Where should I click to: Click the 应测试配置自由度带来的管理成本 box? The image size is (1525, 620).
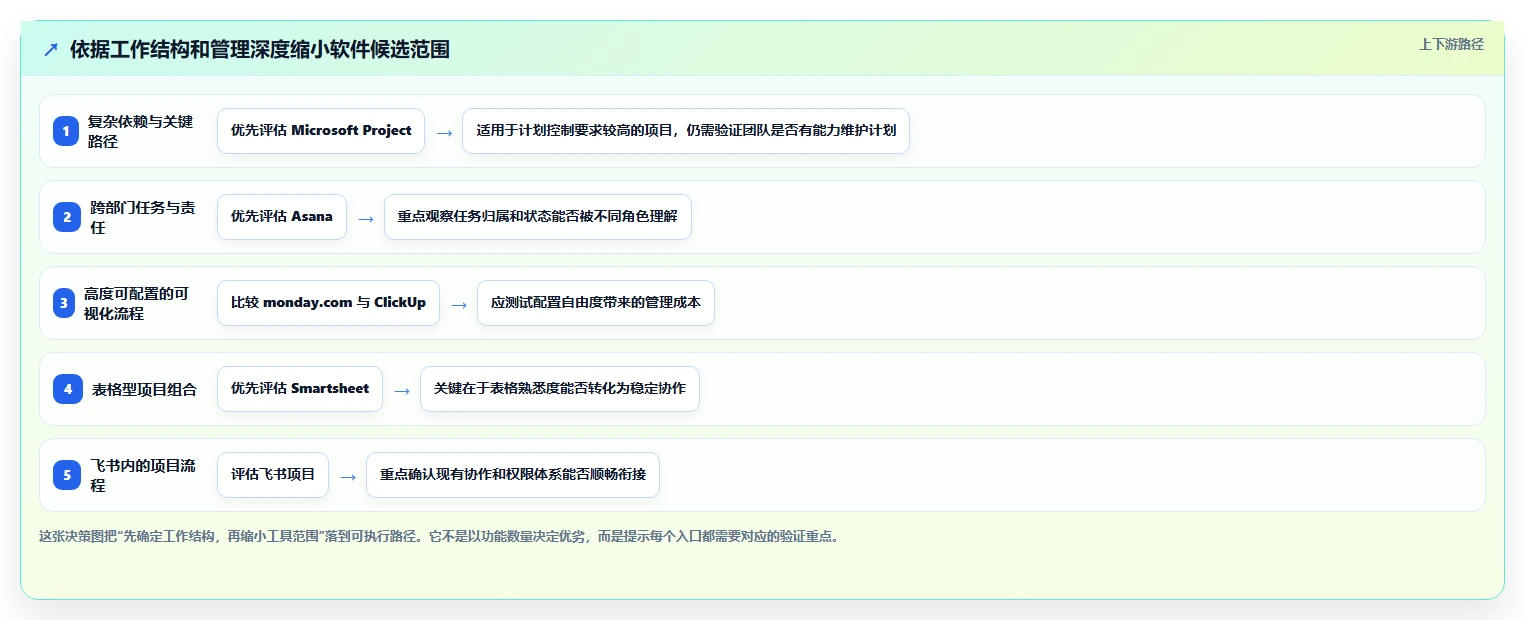click(596, 303)
